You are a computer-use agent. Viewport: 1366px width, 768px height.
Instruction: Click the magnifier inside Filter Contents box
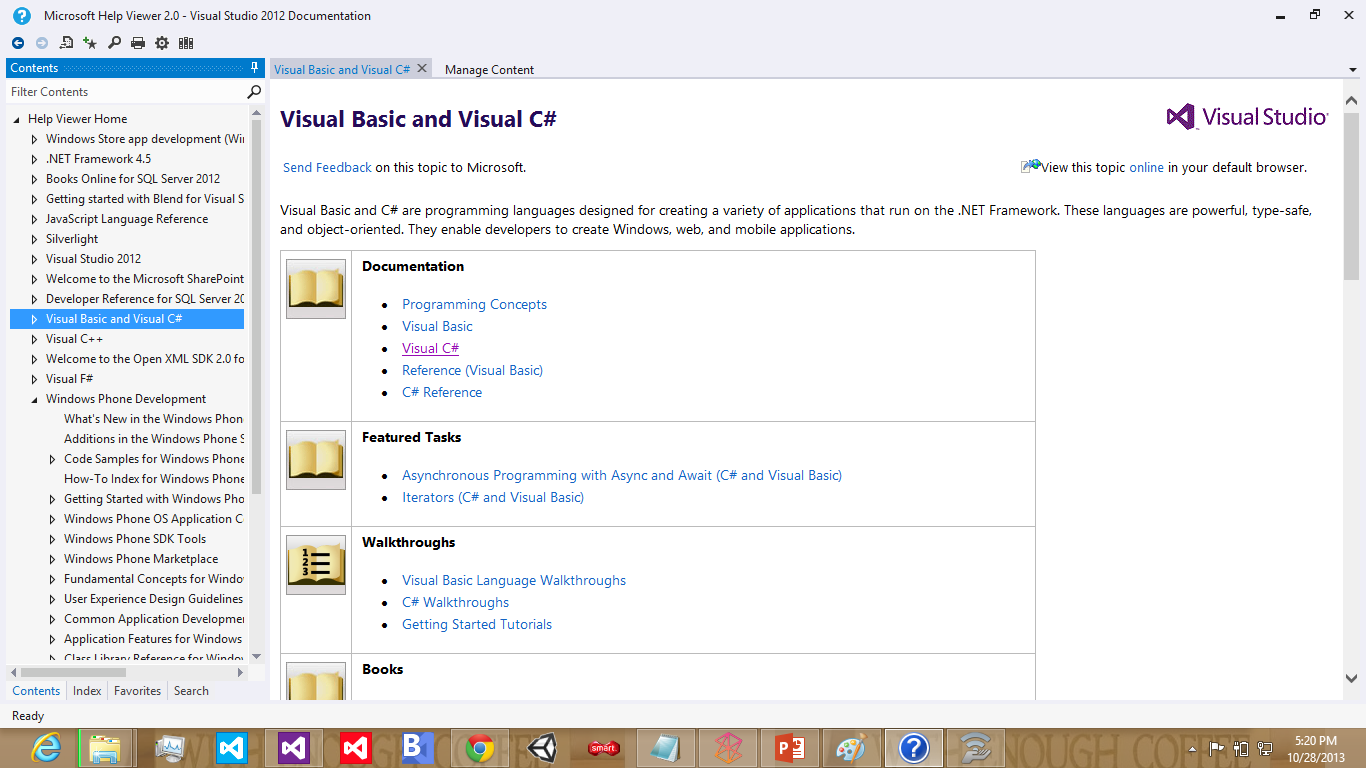pyautogui.click(x=253, y=91)
